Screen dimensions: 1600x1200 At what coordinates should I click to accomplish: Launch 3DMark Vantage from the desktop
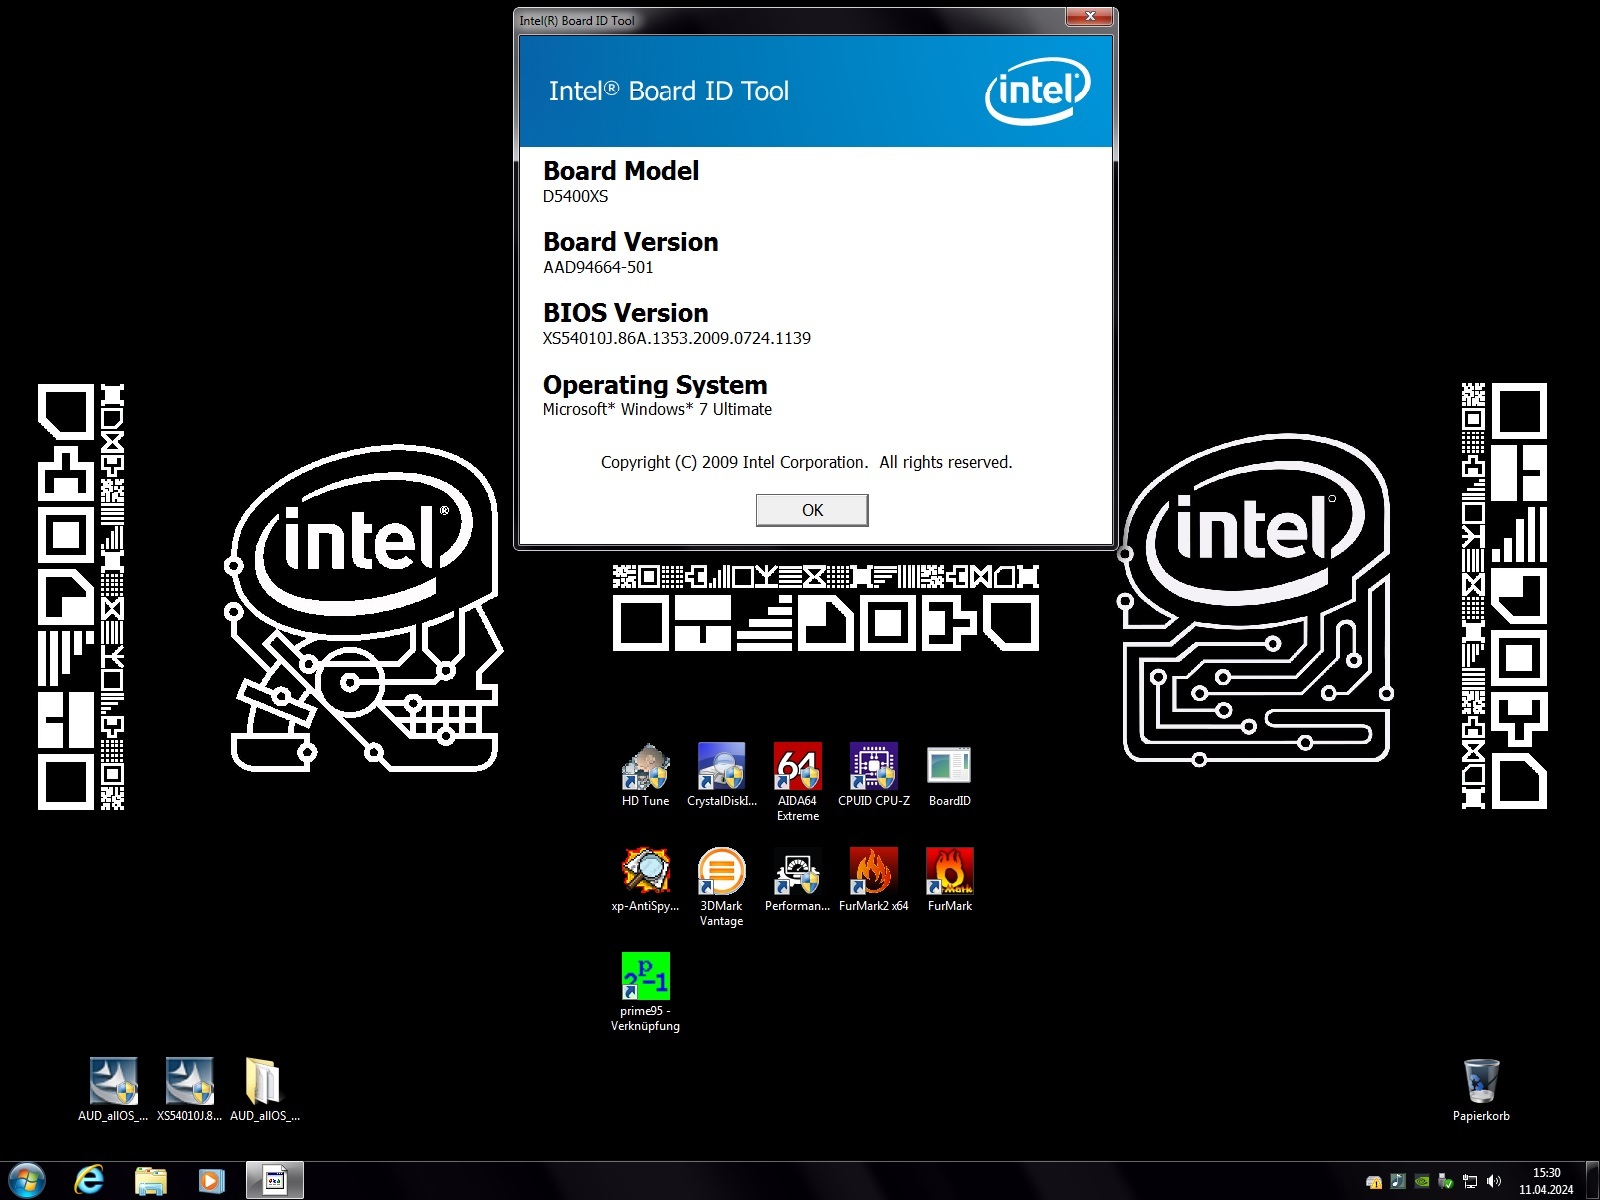[x=721, y=872]
